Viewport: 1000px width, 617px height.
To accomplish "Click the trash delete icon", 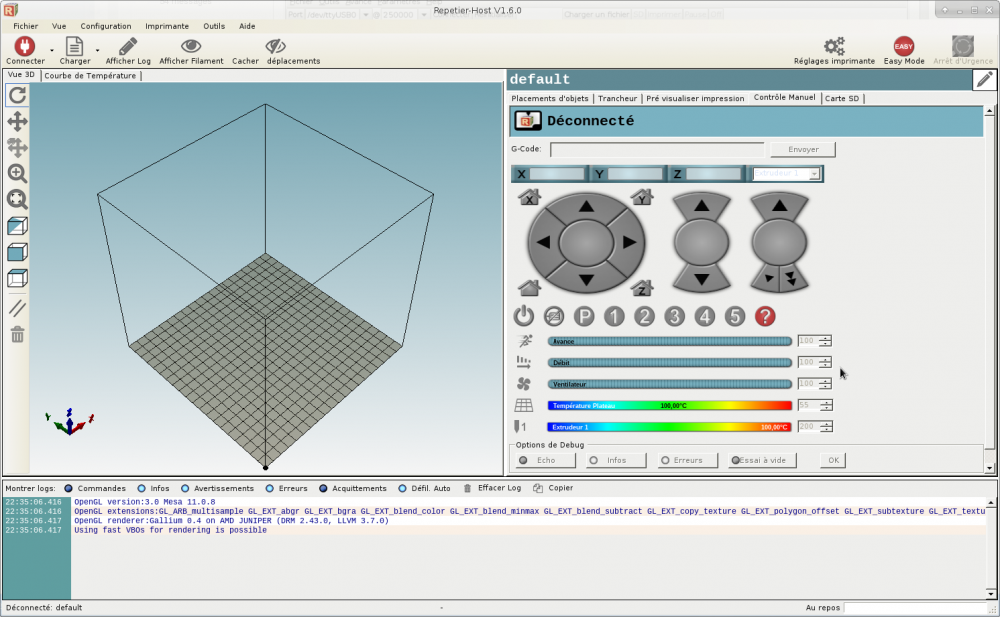I will pos(17,334).
